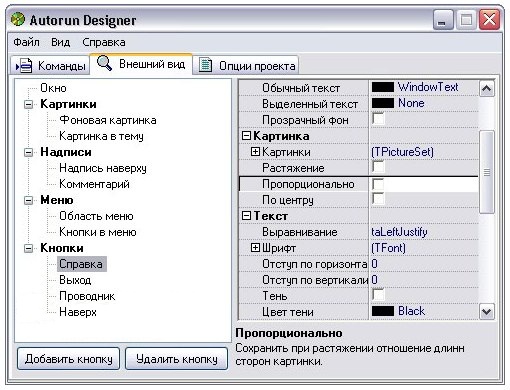510x390 pixels.
Task: Click the Выравнивание value taLeftJustify
Action: 399,232
